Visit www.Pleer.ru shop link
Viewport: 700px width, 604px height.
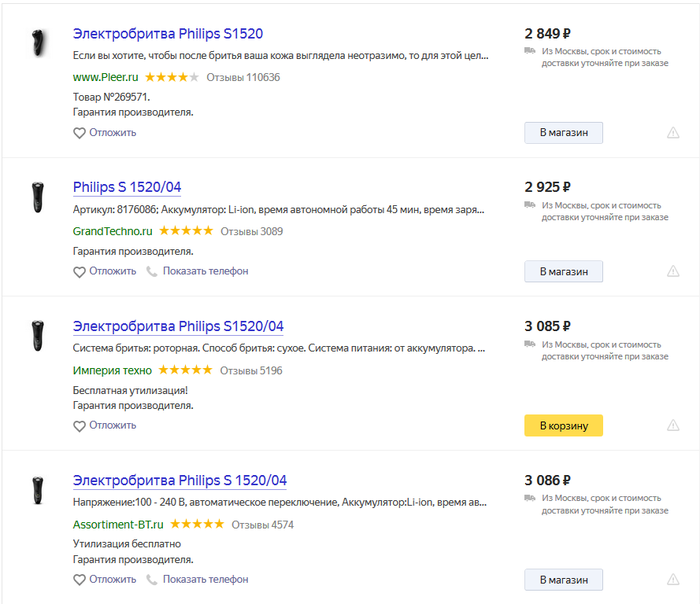(x=106, y=77)
